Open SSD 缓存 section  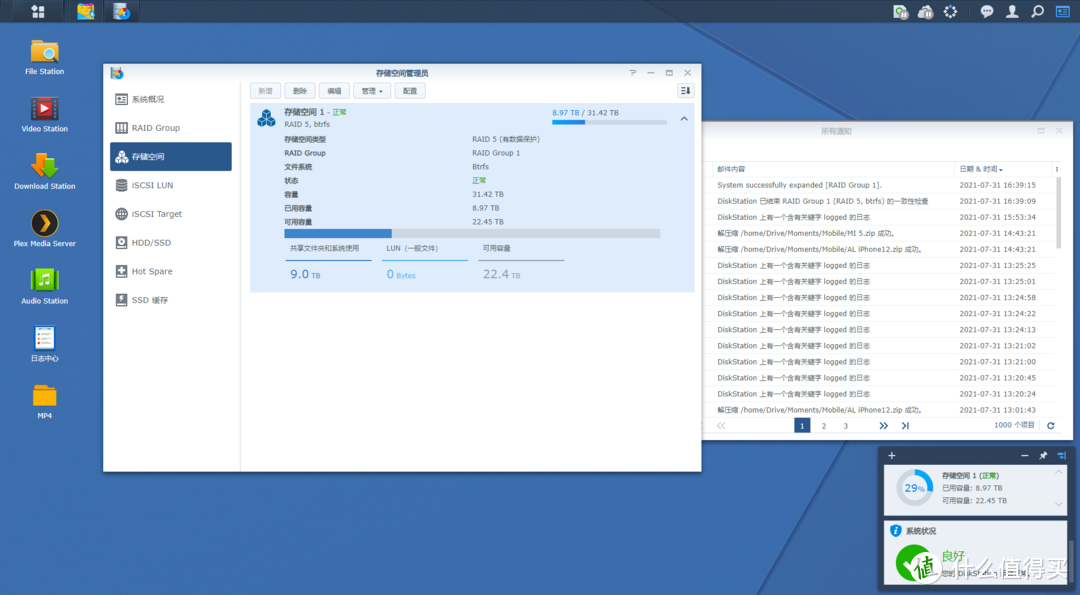(x=171, y=300)
